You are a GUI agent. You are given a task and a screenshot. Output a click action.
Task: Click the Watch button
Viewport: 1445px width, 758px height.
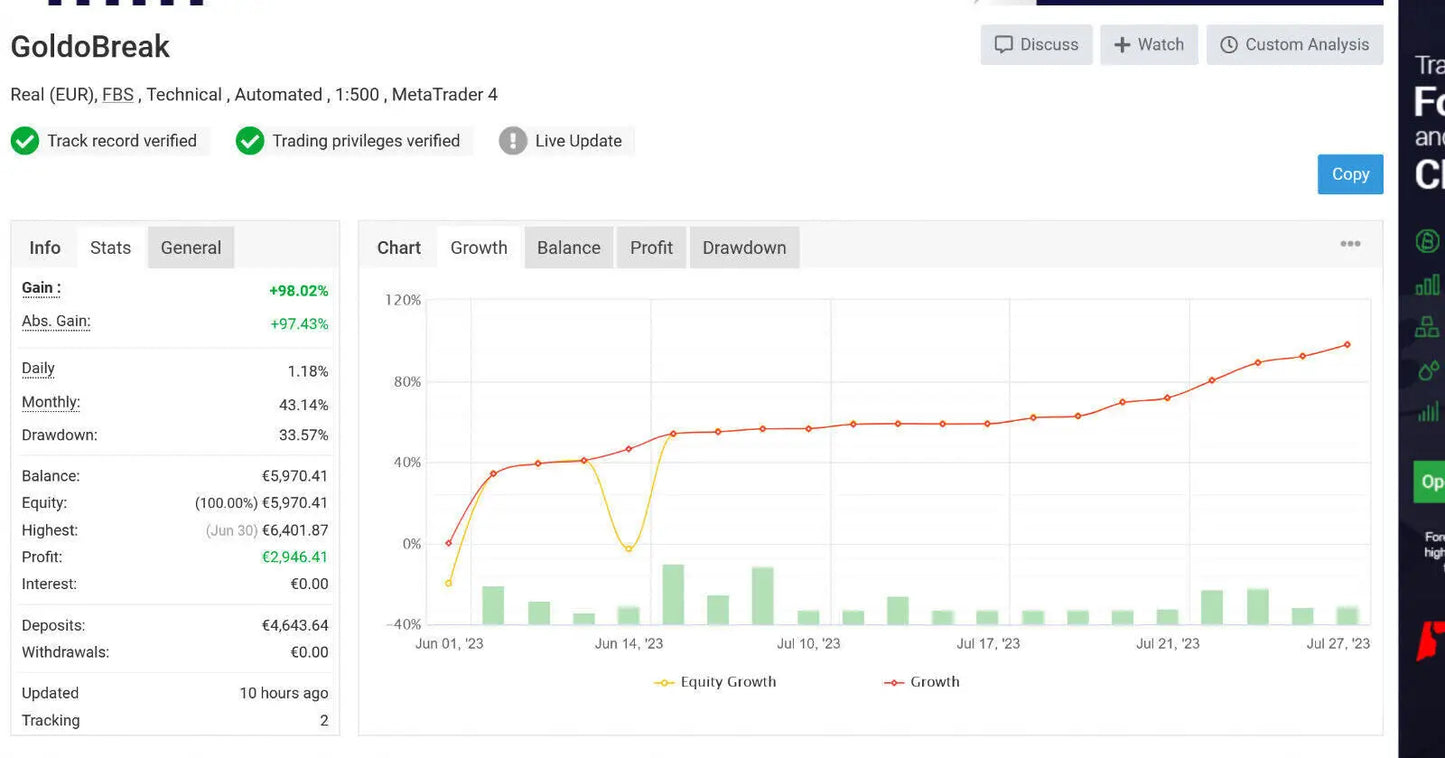coord(1149,45)
